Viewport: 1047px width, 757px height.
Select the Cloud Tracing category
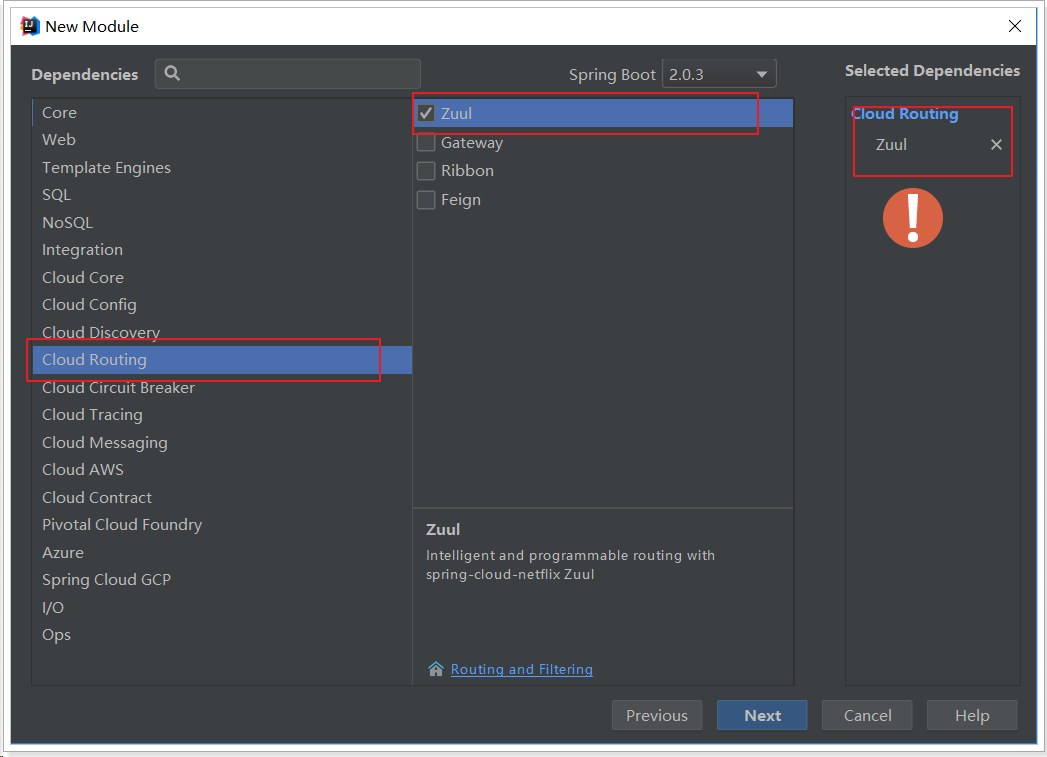[x=222, y=415]
